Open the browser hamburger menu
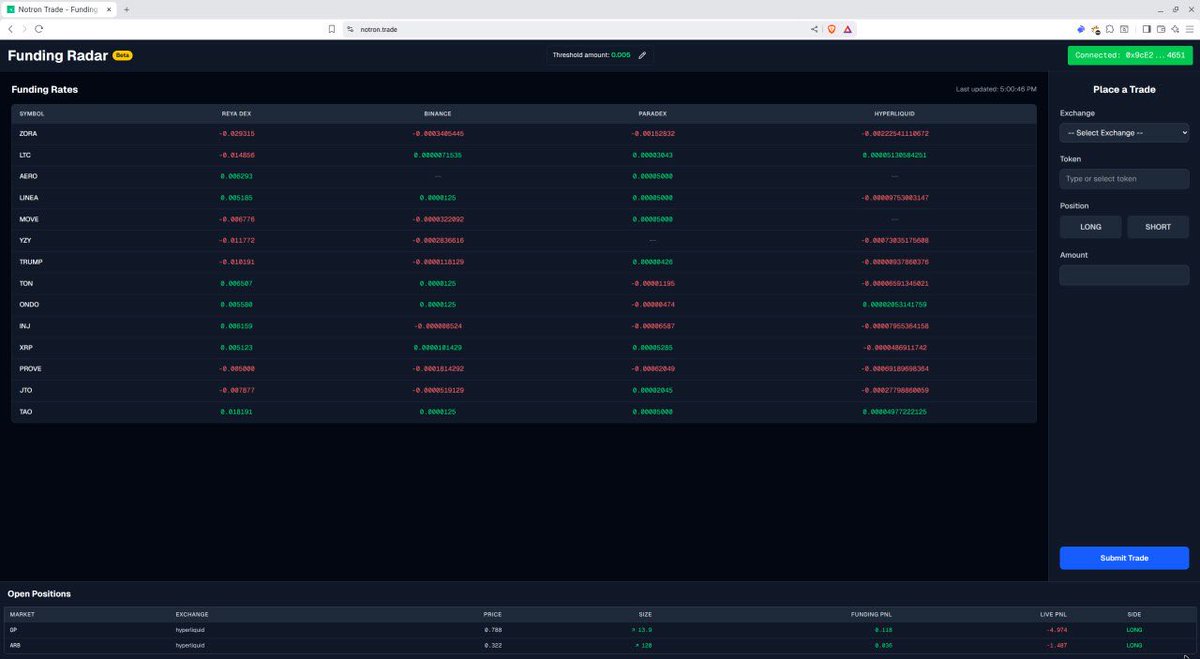This screenshot has width=1200, height=659. pyautogui.click(x=1189, y=29)
